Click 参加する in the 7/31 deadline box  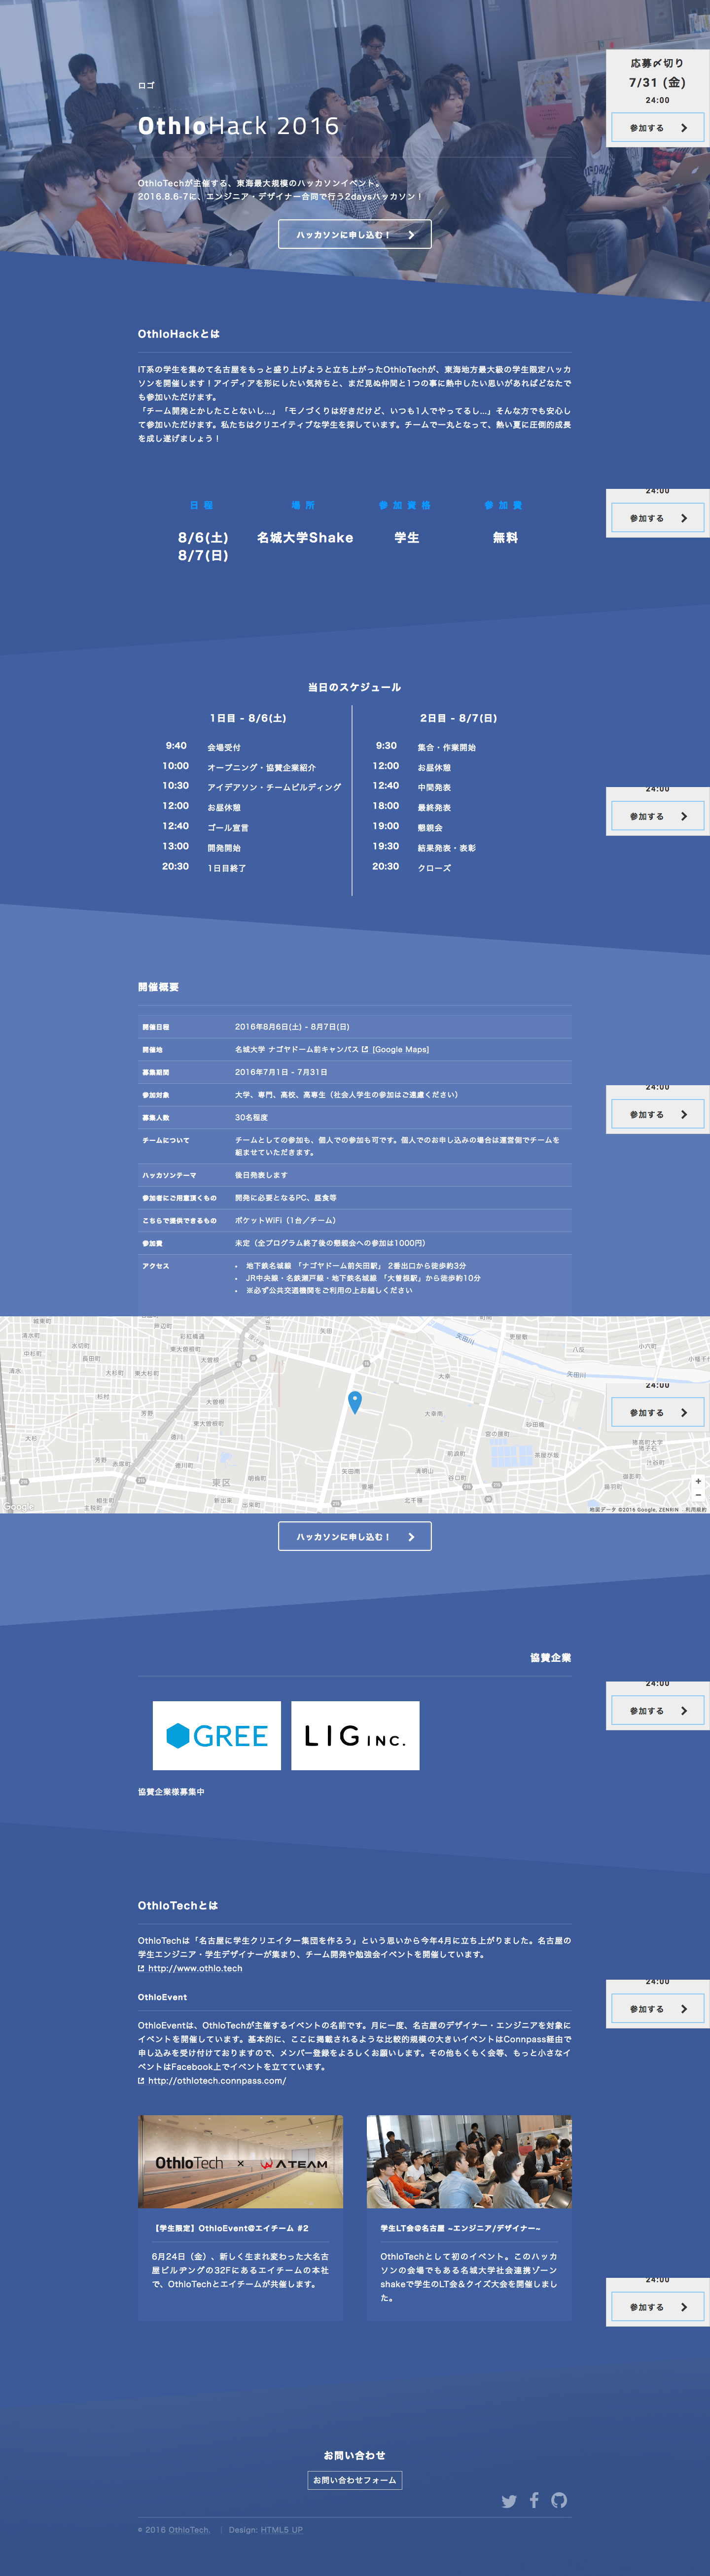(658, 128)
